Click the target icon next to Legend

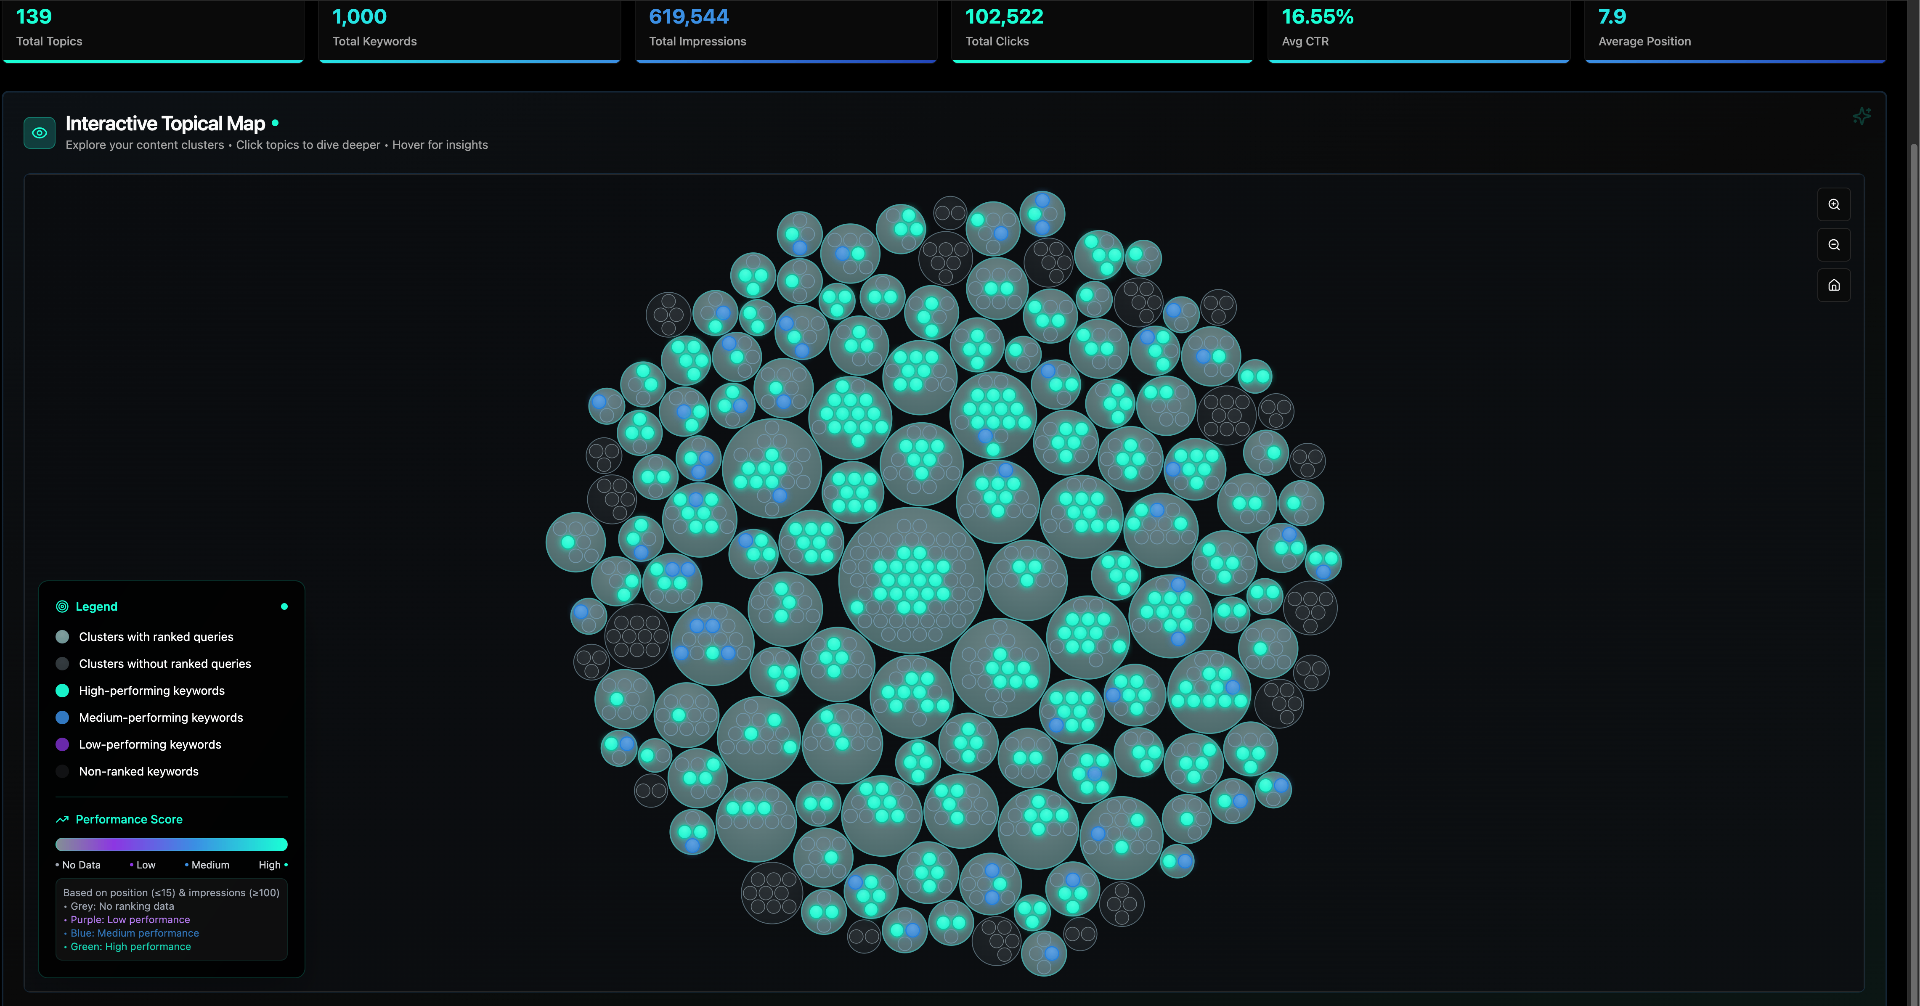[x=62, y=607]
